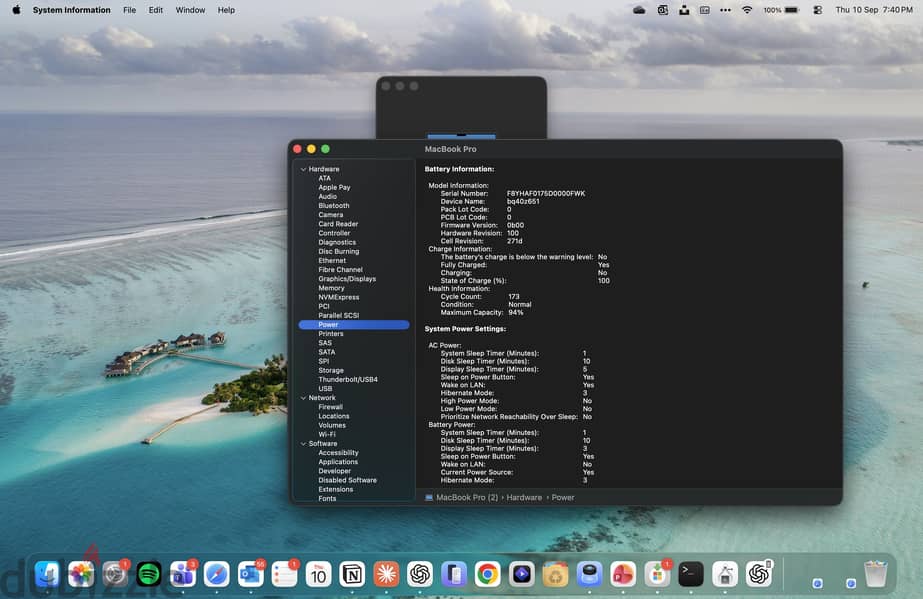Select NVMExpress in the sidebar

click(338, 297)
